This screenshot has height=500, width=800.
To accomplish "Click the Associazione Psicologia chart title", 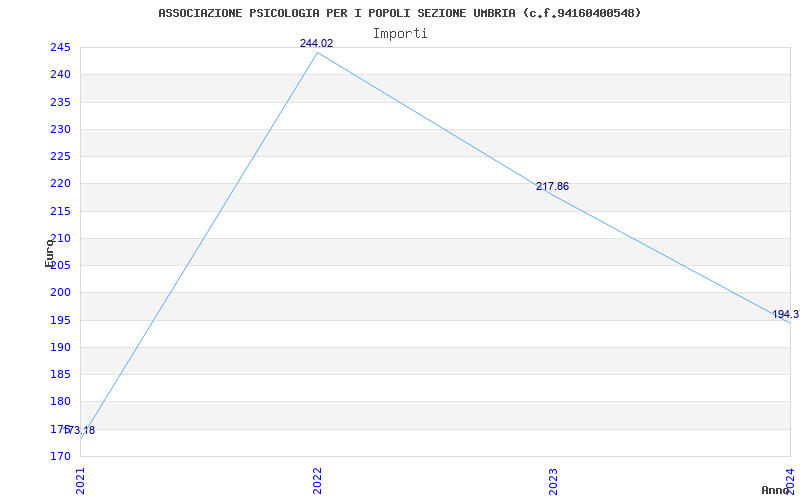I will (399, 13).
